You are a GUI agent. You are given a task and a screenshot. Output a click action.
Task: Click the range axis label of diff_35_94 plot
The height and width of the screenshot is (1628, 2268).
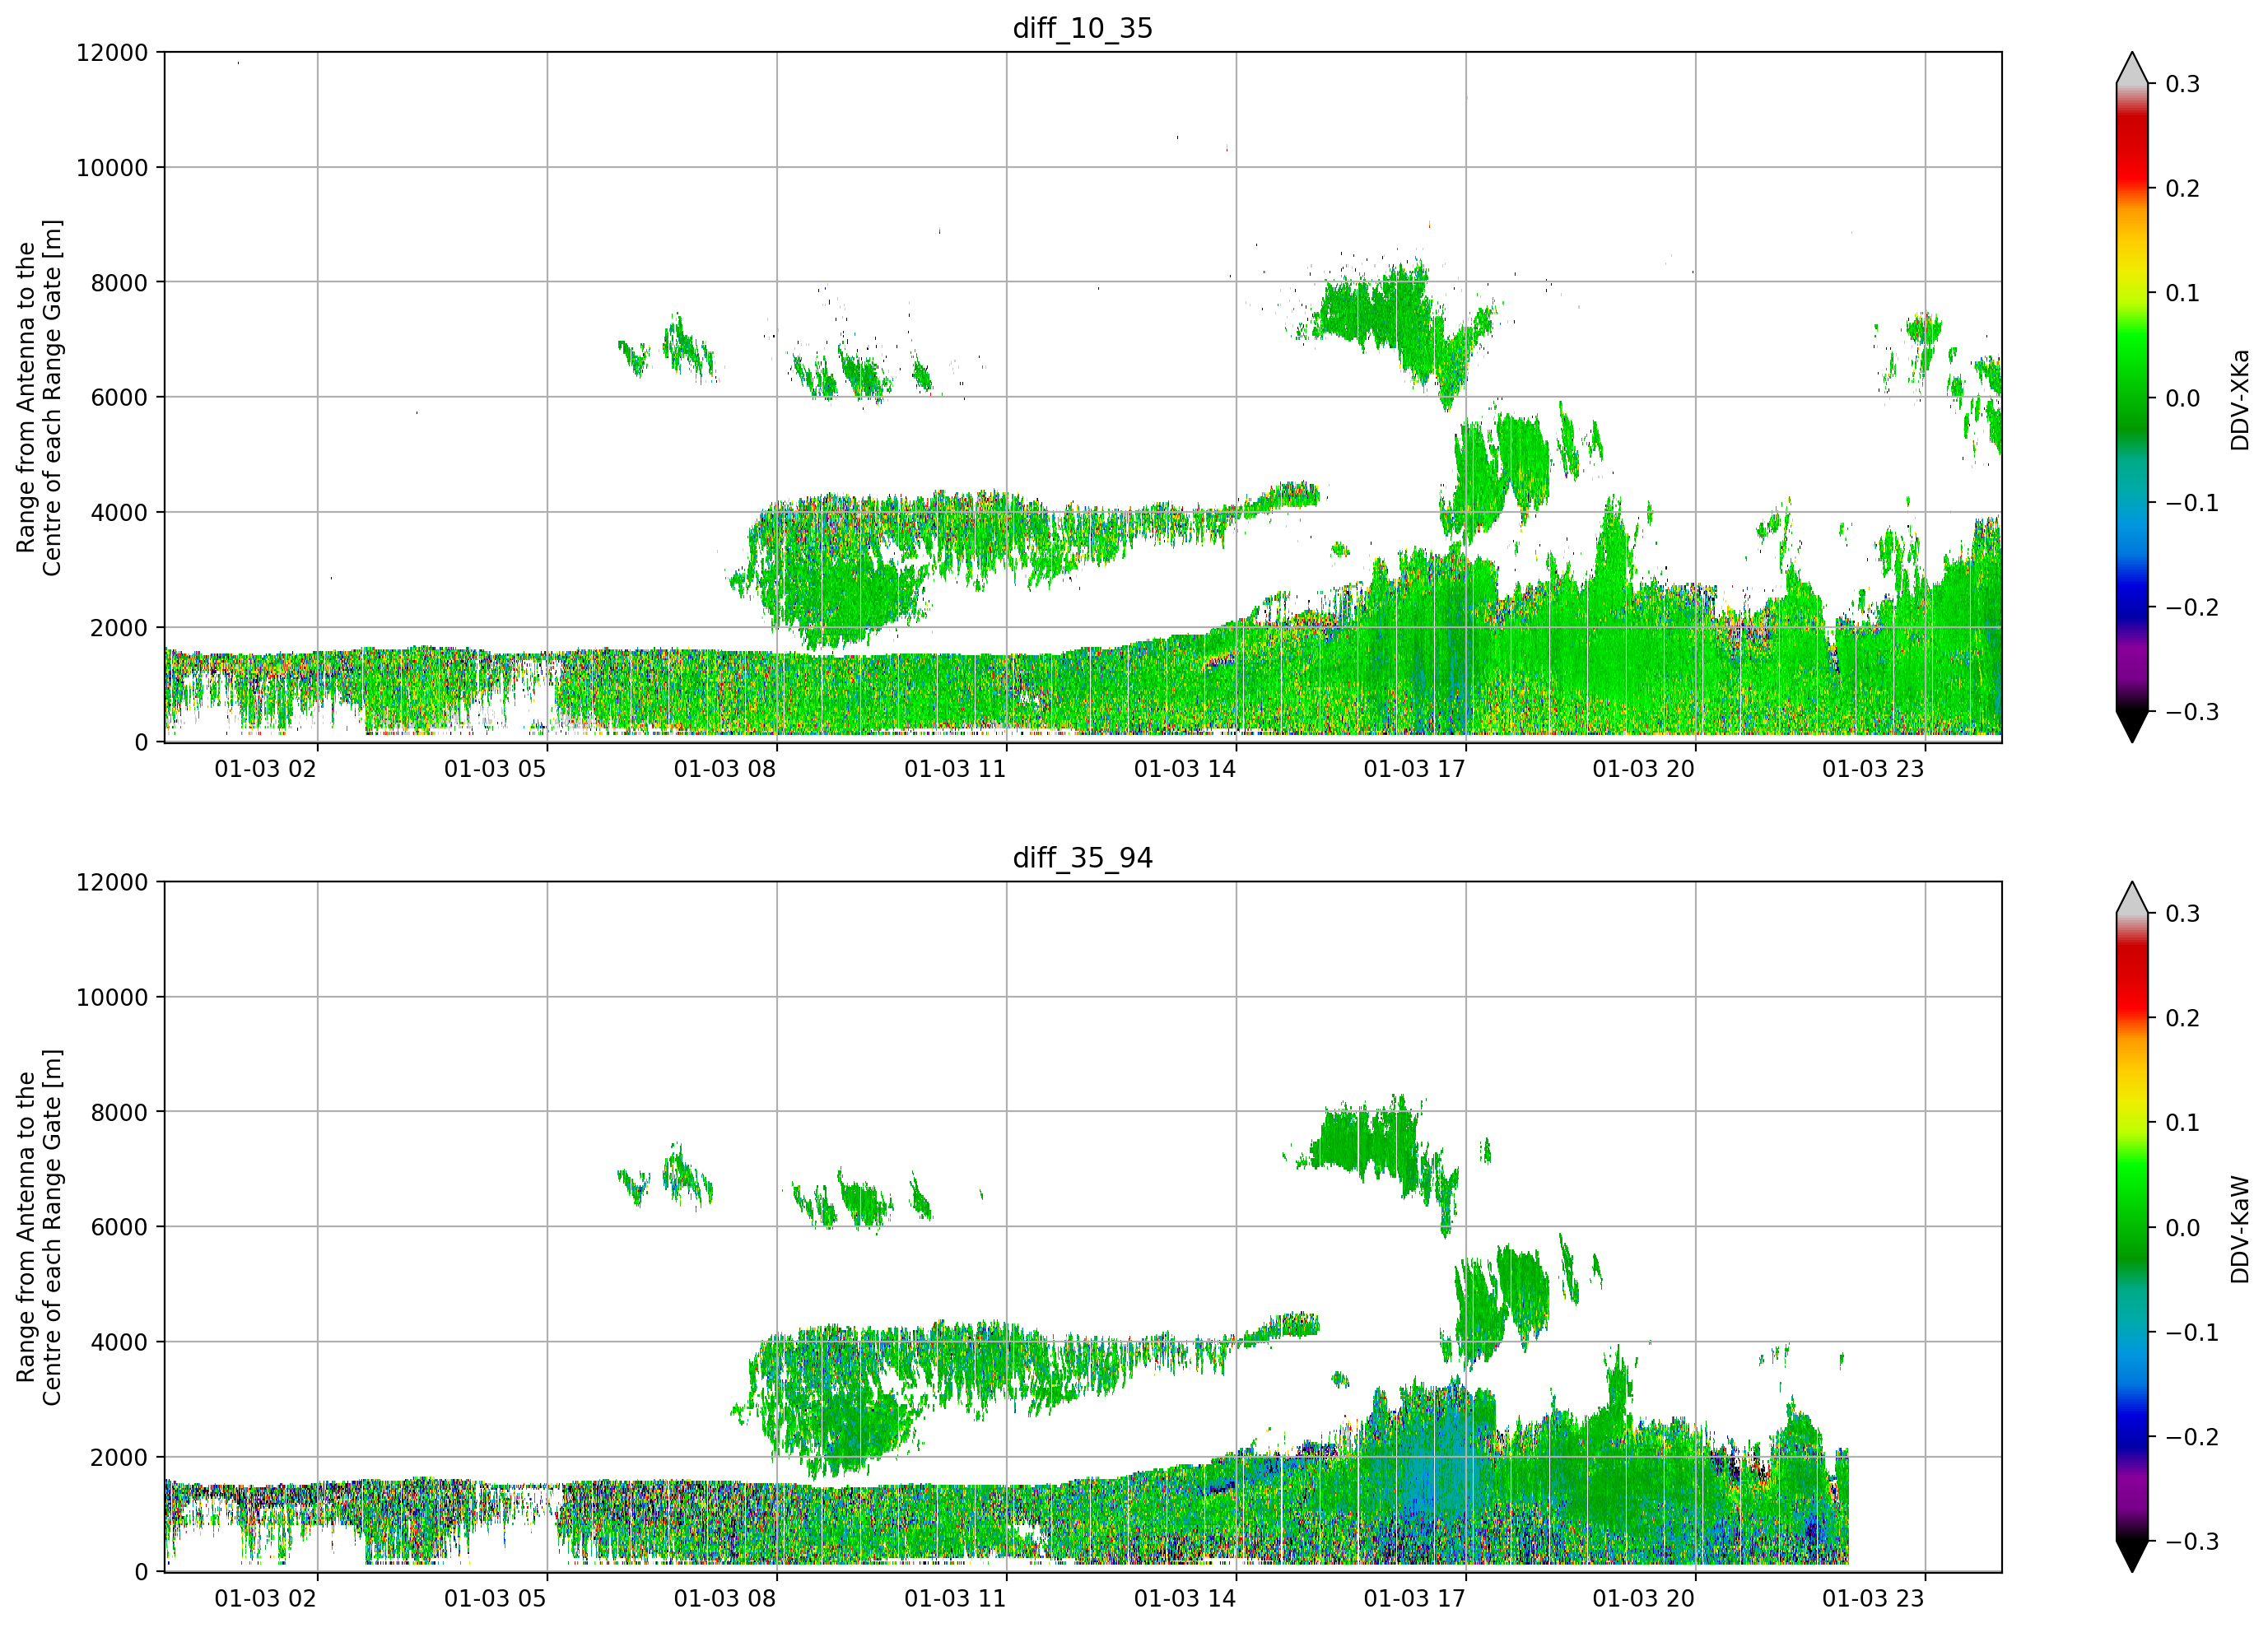click(x=39, y=1227)
